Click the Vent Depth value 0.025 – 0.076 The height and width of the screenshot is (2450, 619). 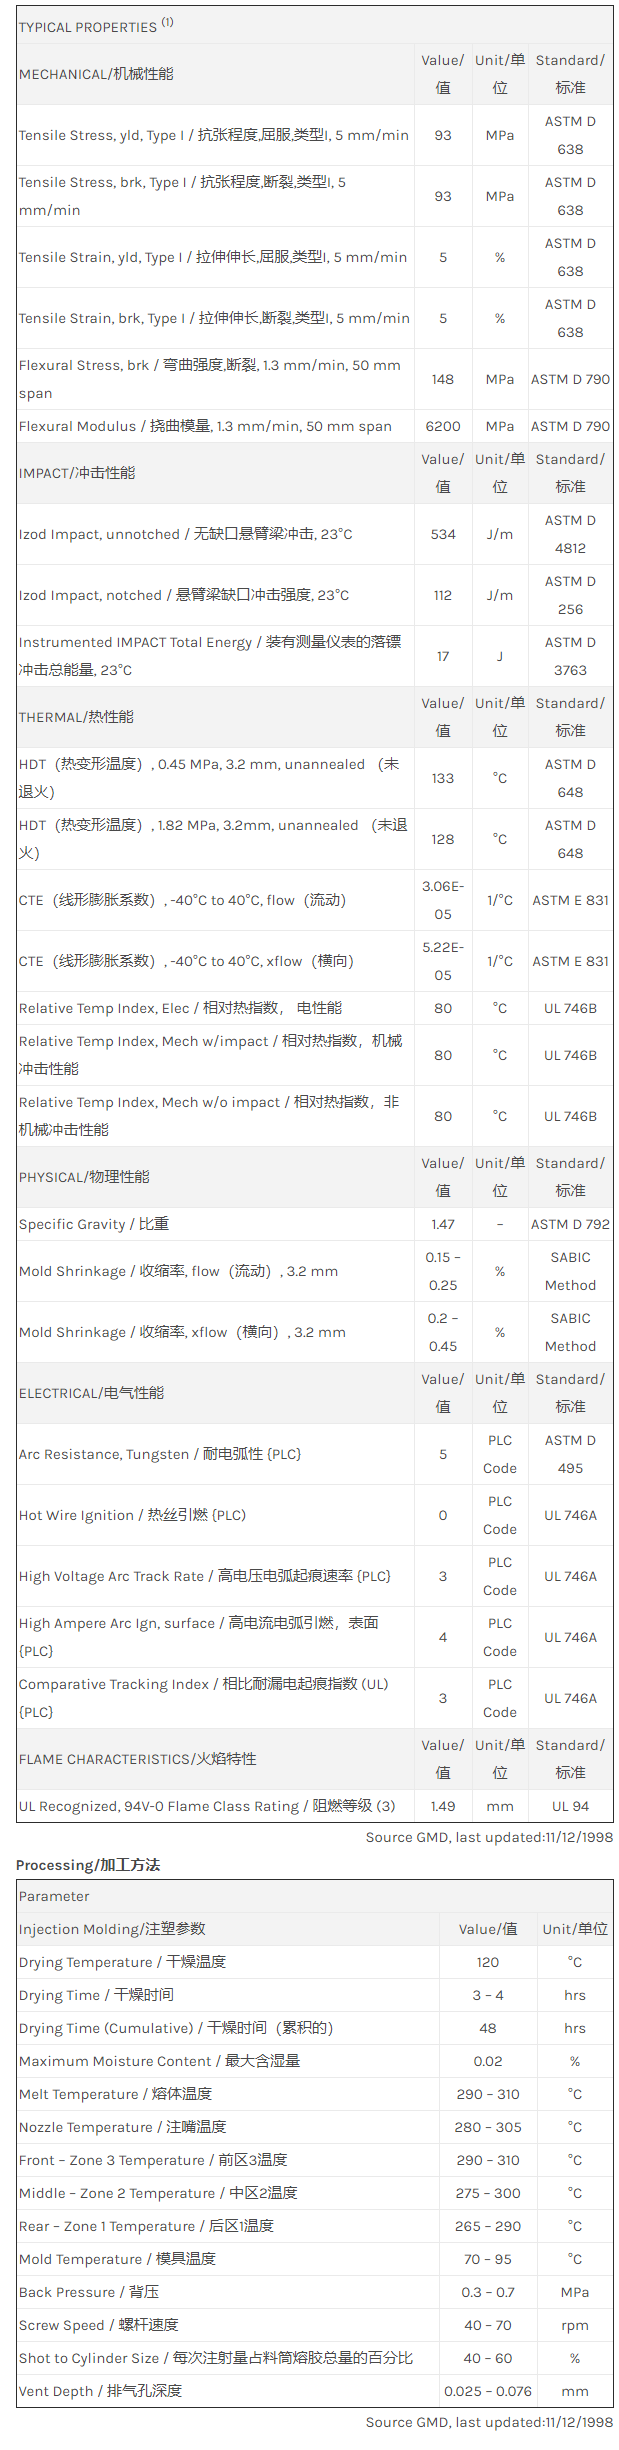pyautogui.click(x=488, y=2391)
